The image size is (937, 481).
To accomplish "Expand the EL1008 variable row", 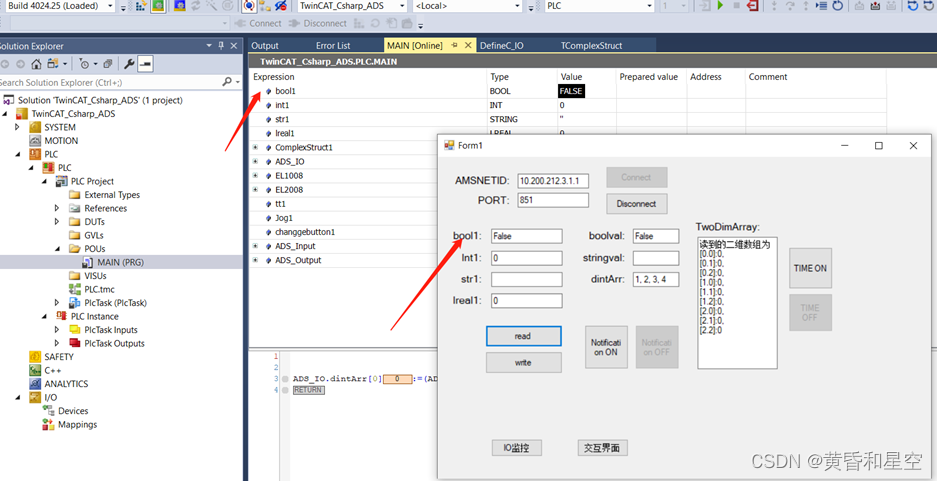I will [x=255, y=176].
